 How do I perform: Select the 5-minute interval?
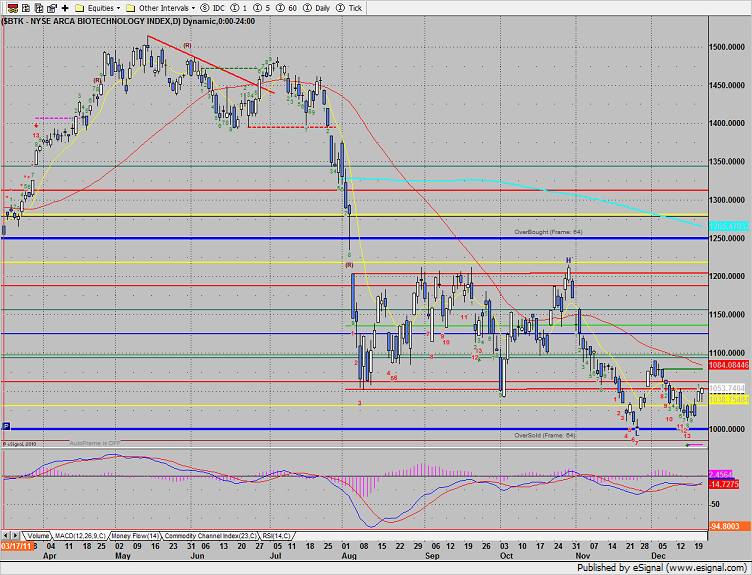click(268, 8)
